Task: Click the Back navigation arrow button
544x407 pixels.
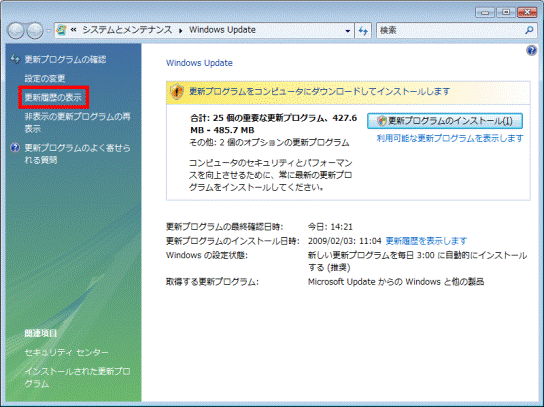Action: click(x=16, y=31)
